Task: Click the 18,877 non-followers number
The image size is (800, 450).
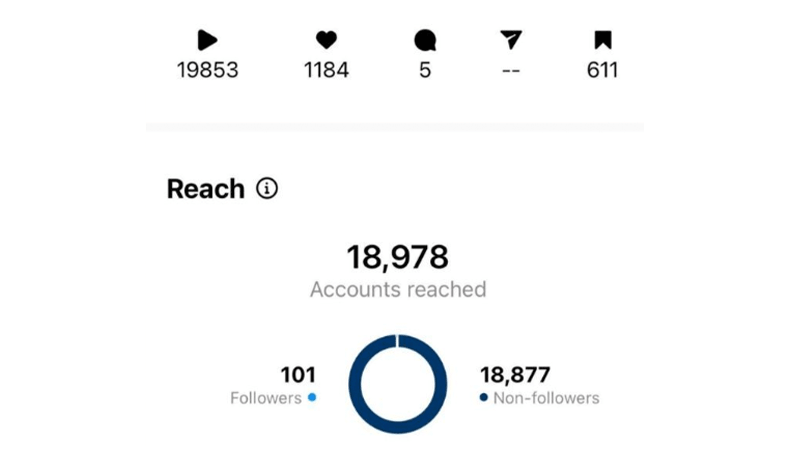Action: pos(517,375)
